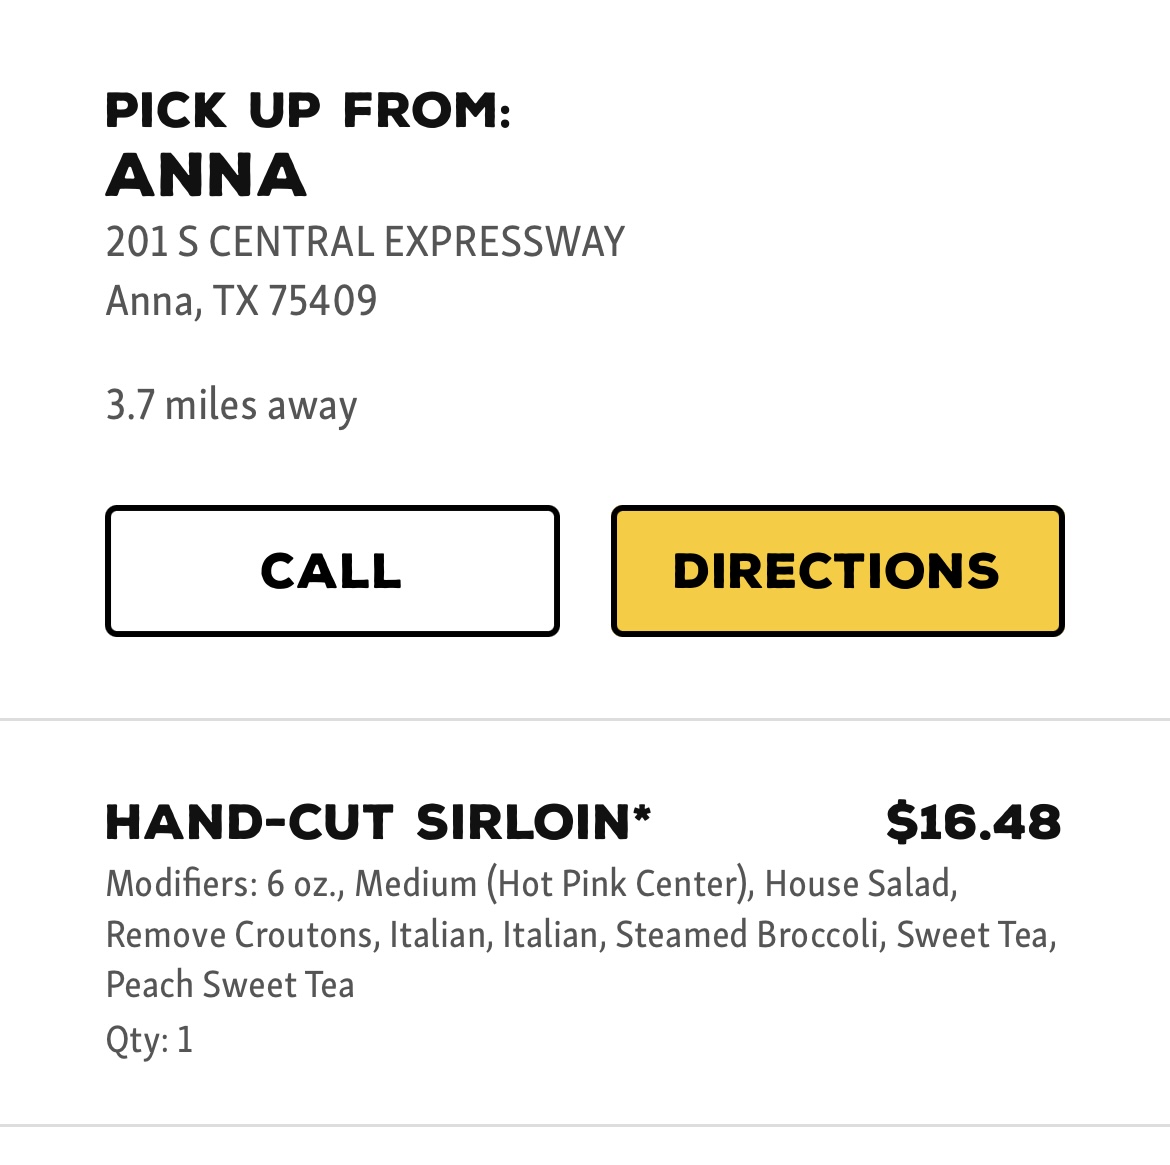Tap the 3.7 miles away text
This screenshot has width=1170, height=1165.
[x=231, y=405]
